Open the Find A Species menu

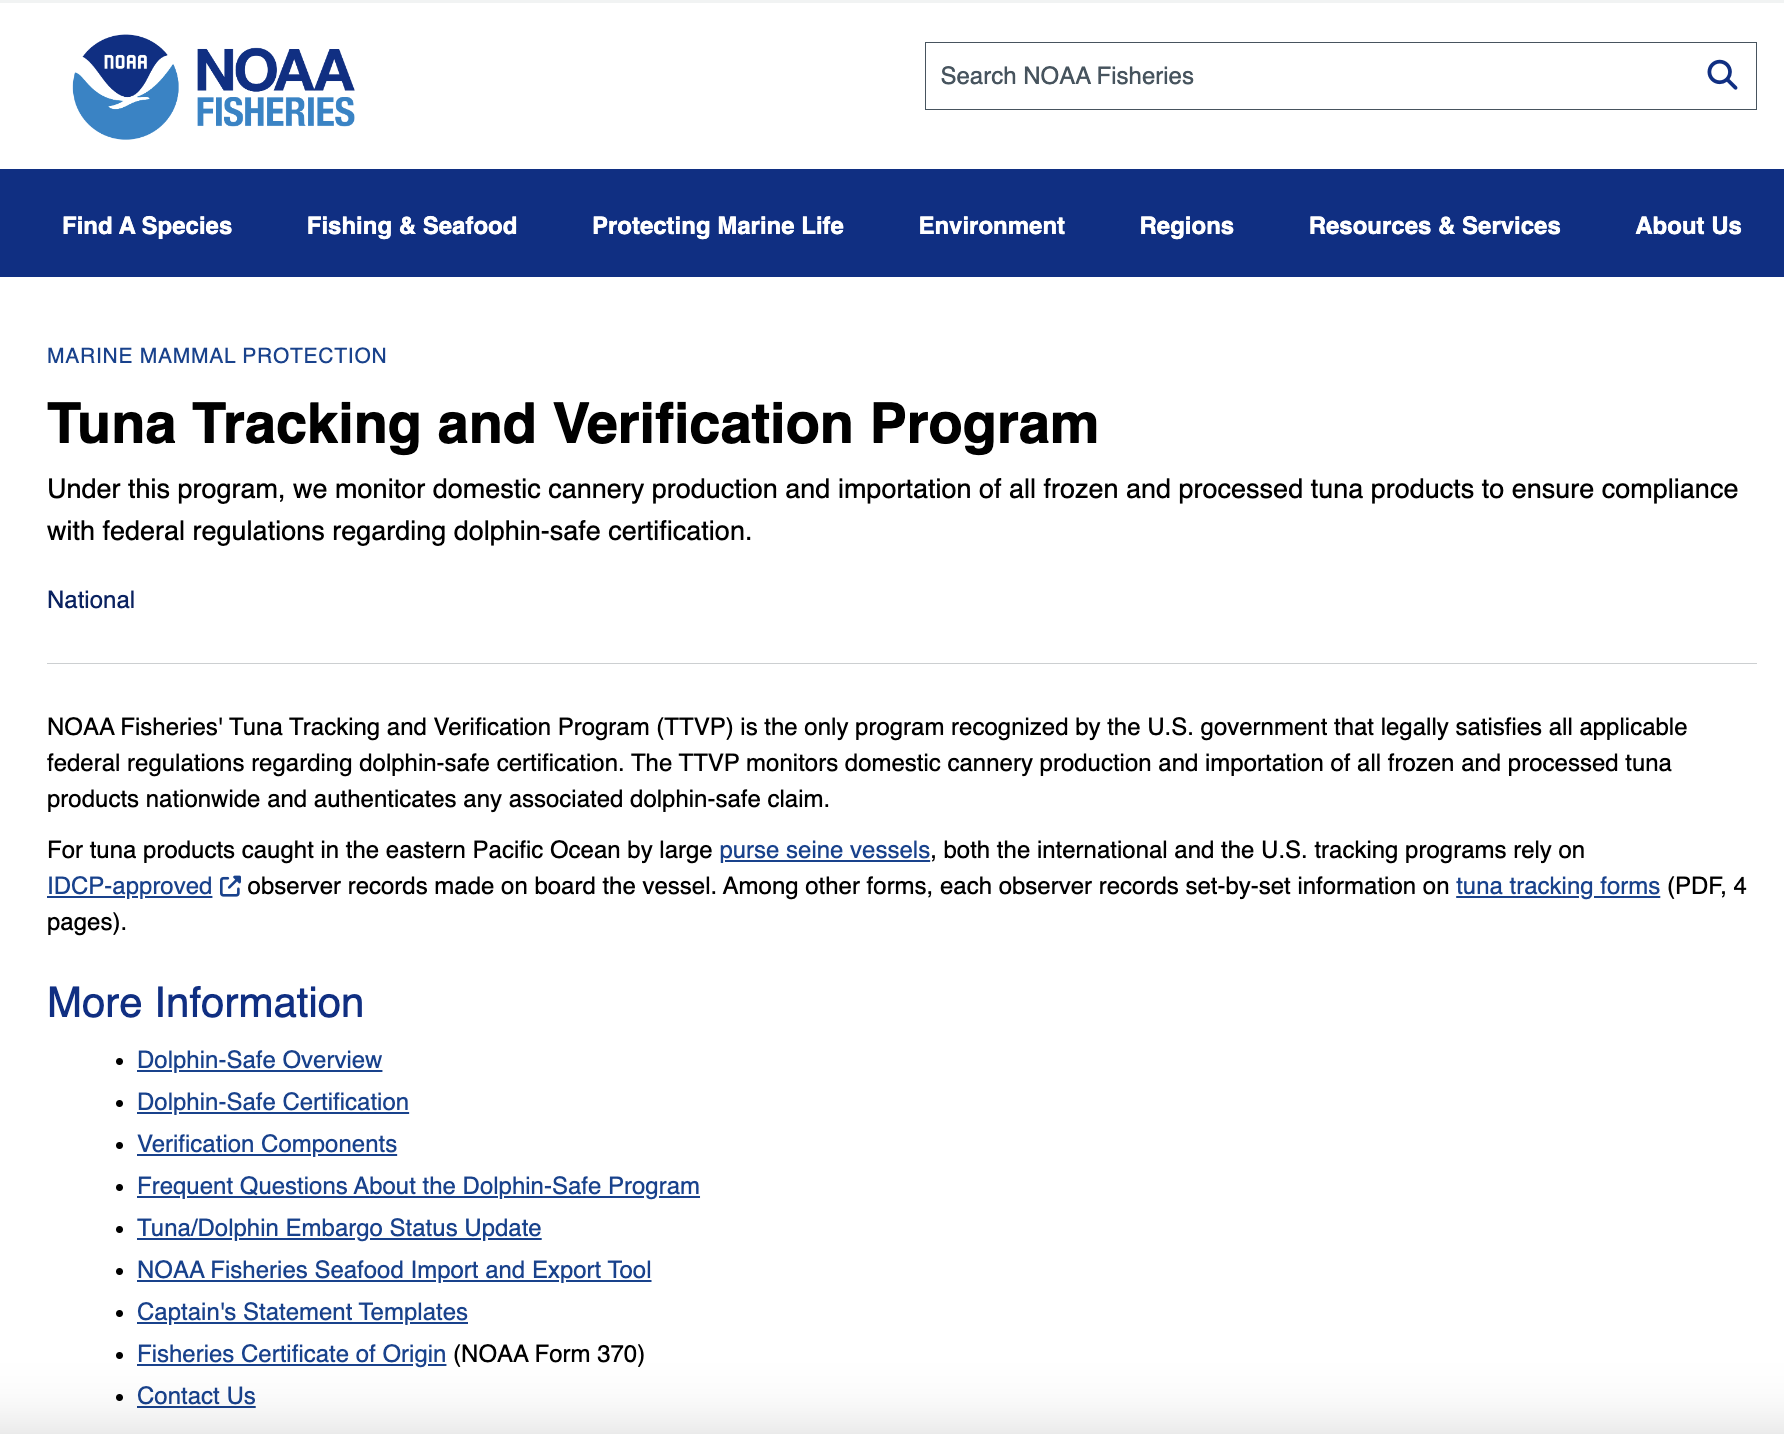click(147, 226)
